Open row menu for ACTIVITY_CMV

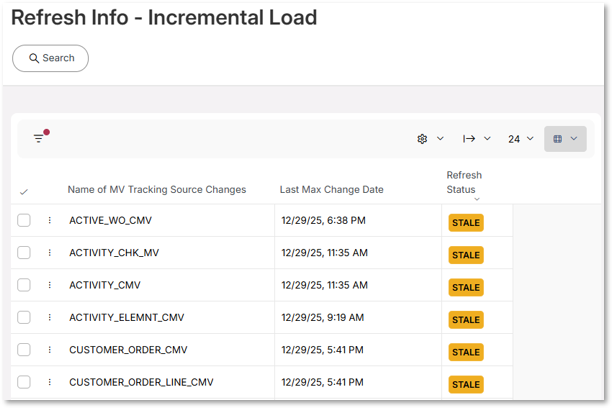coord(50,285)
